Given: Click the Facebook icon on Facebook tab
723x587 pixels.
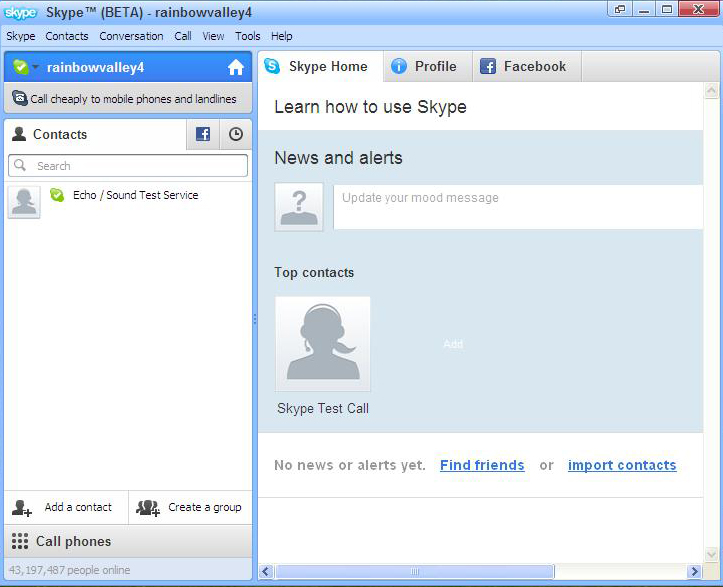Looking at the screenshot, I should pos(488,66).
